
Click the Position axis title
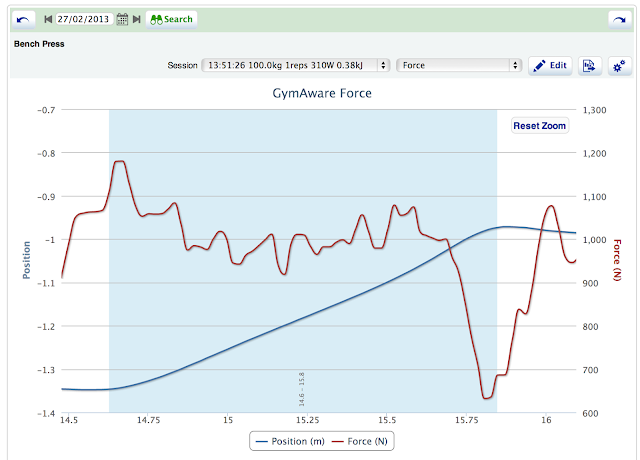pyautogui.click(x=27, y=260)
